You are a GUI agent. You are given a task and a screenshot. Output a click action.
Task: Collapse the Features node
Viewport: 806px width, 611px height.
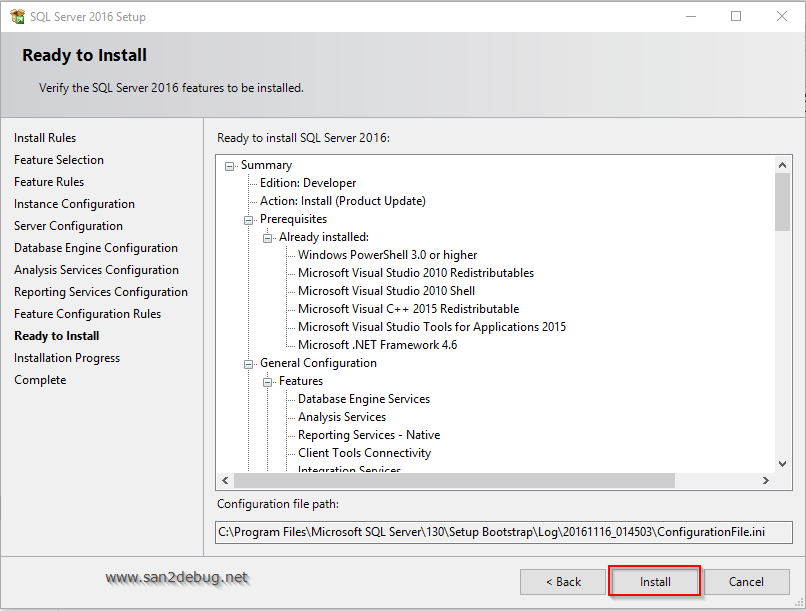point(267,382)
